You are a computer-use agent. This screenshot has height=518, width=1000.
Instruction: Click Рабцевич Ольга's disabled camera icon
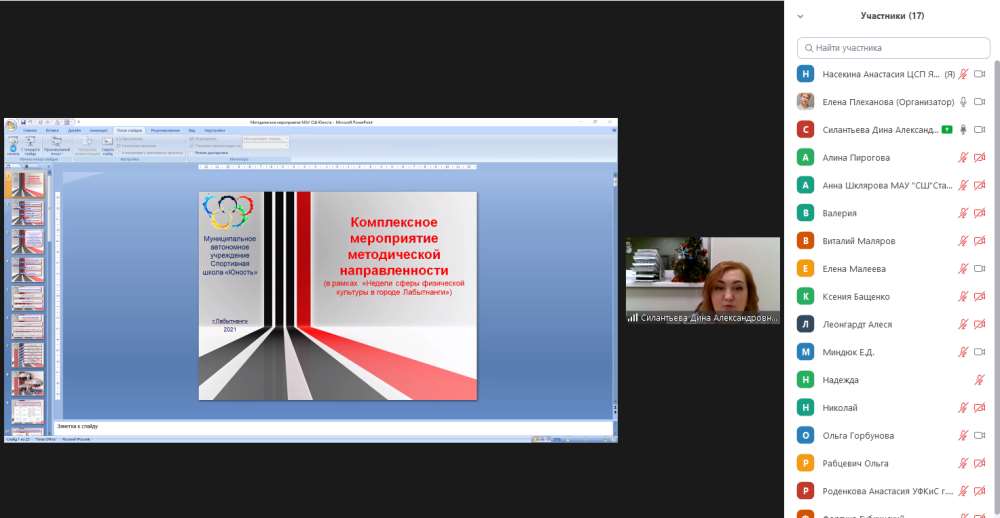pos(980,463)
